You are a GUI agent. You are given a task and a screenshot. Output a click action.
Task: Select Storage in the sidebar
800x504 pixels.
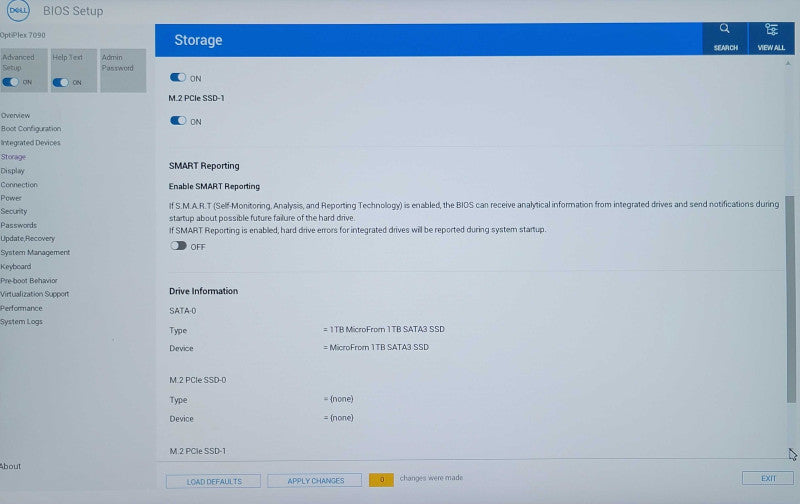pyautogui.click(x=13, y=157)
